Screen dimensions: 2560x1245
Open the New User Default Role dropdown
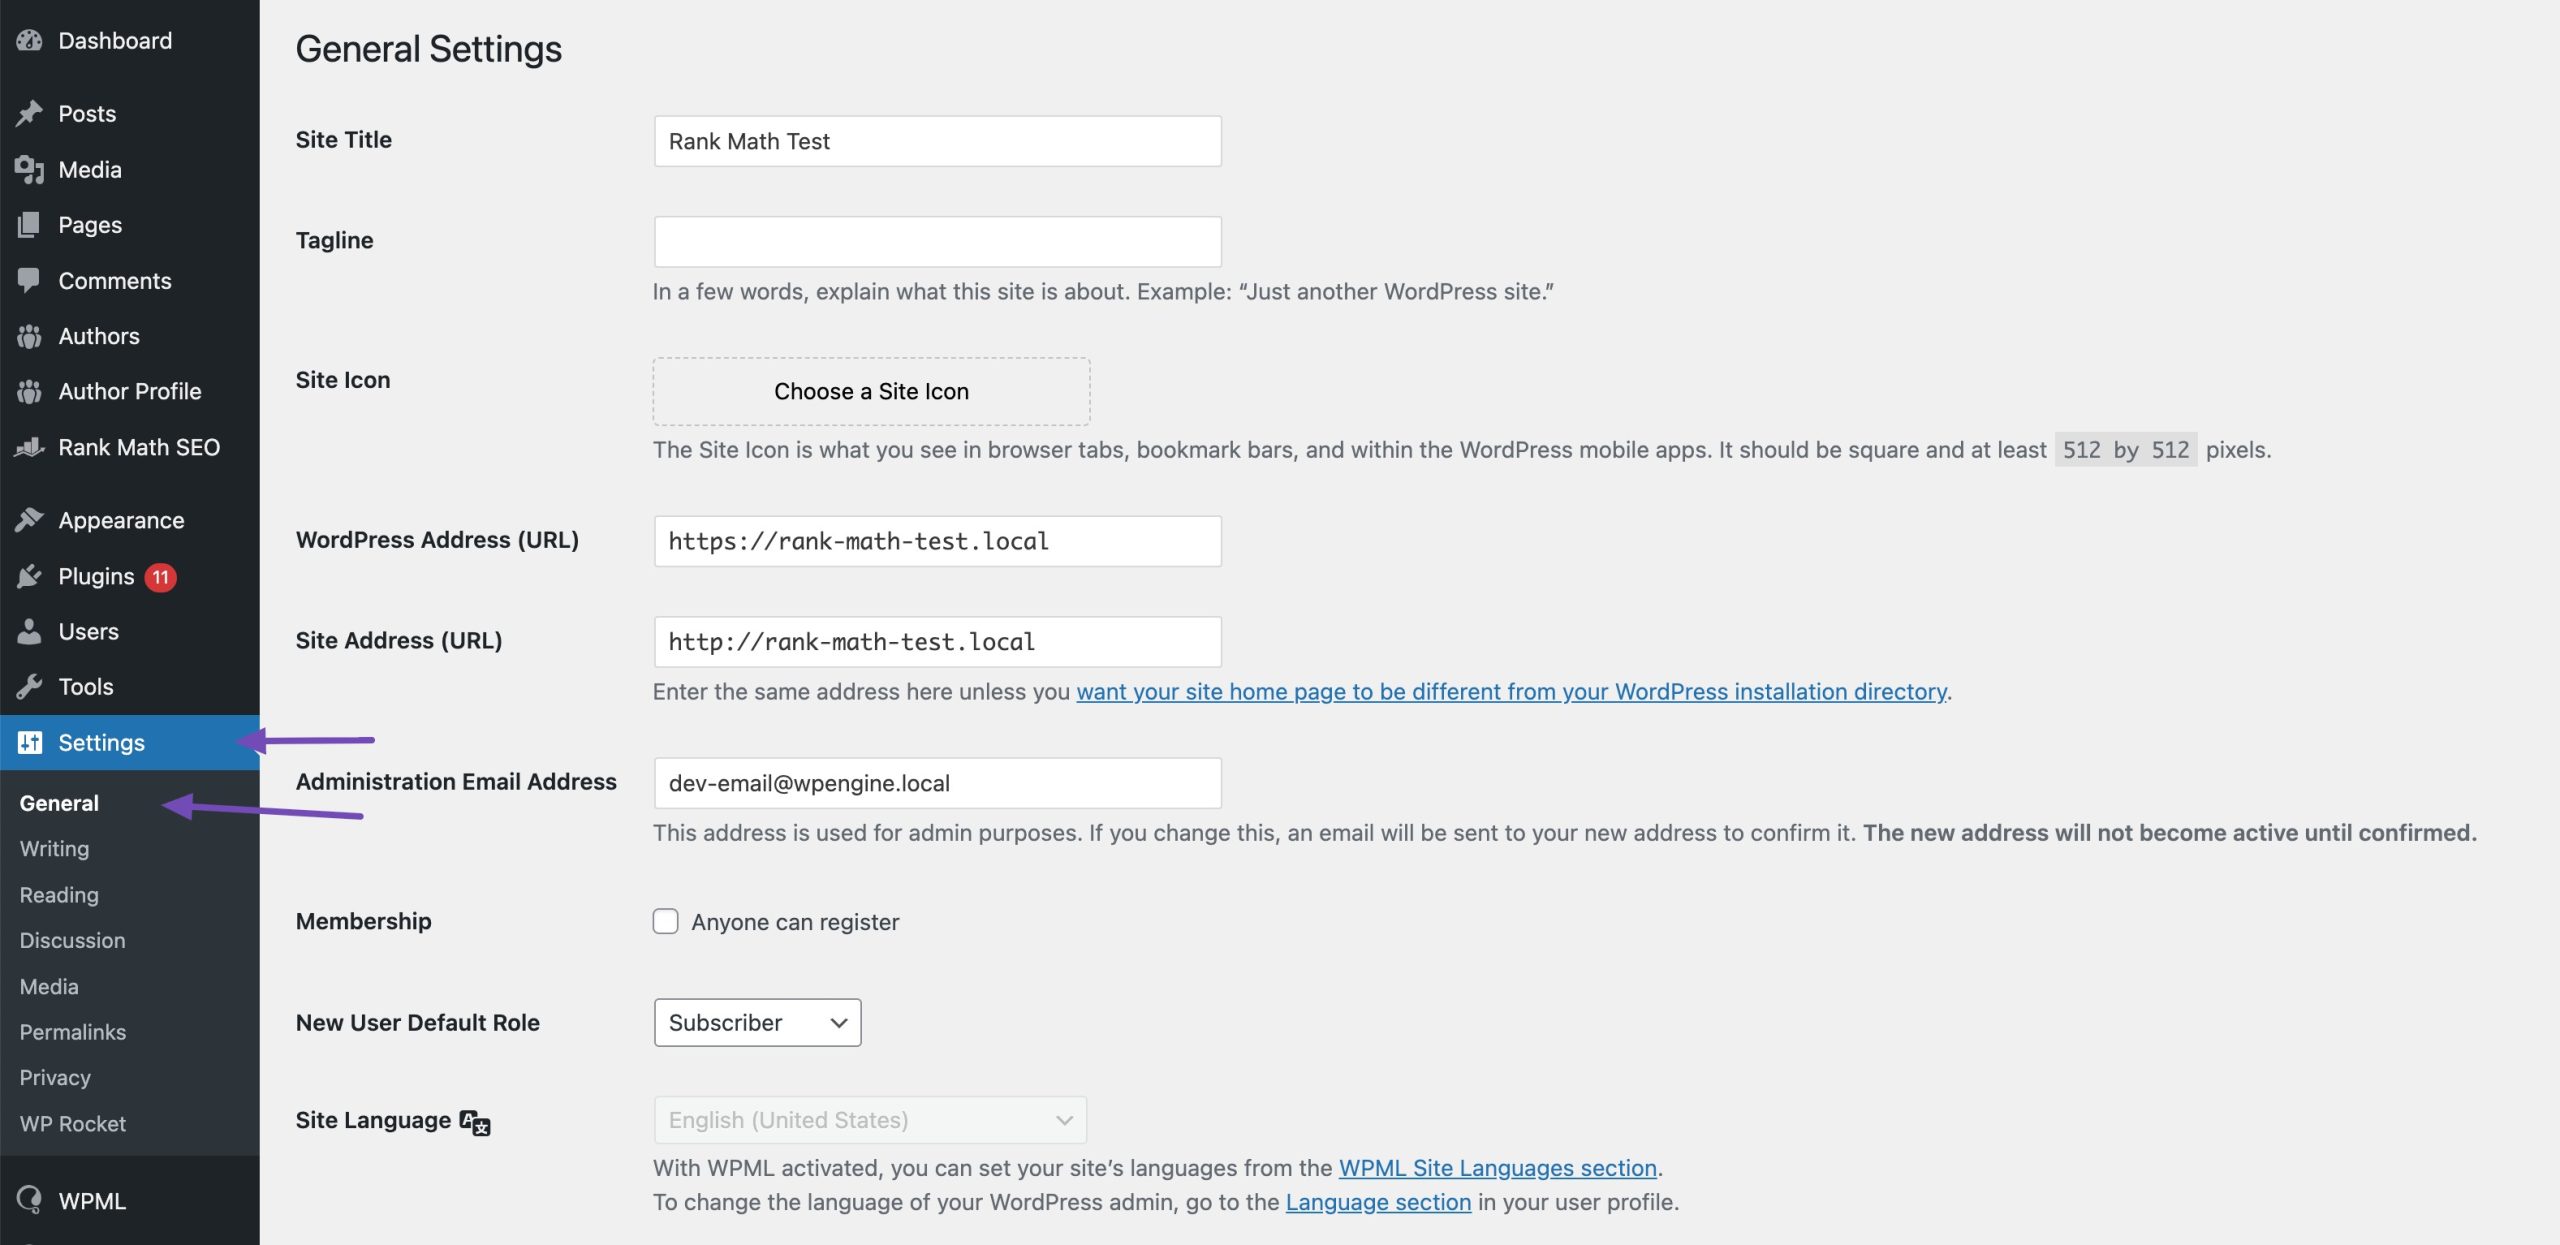757,1022
